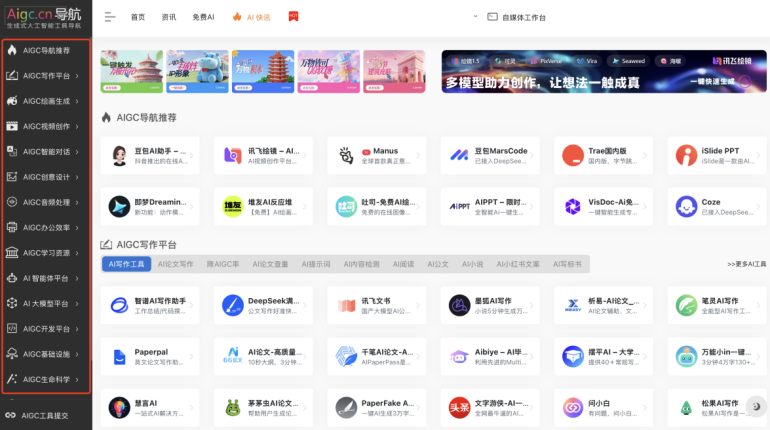Switch to the AI提示词 tab
The width and height of the screenshot is (770, 430).
point(316,264)
